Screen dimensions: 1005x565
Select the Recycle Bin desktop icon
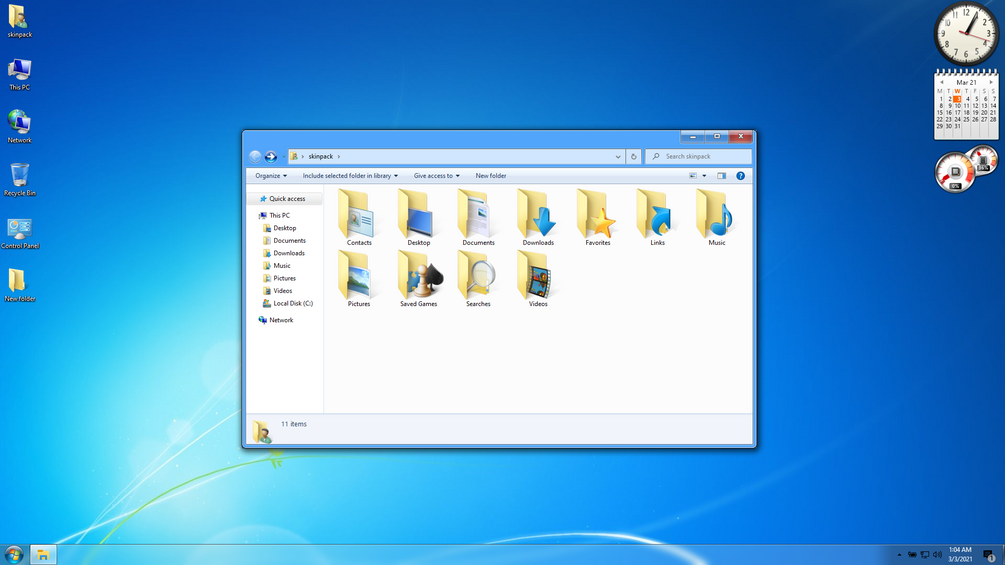point(19,179)
